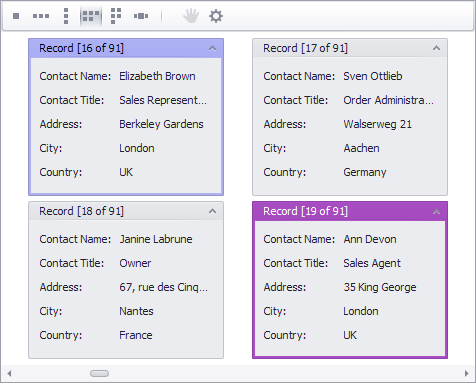Toggle the multi-row layout icon
The height and width of the screenshot is (383, 476).
pyautogui.click(x=91, y=16)
